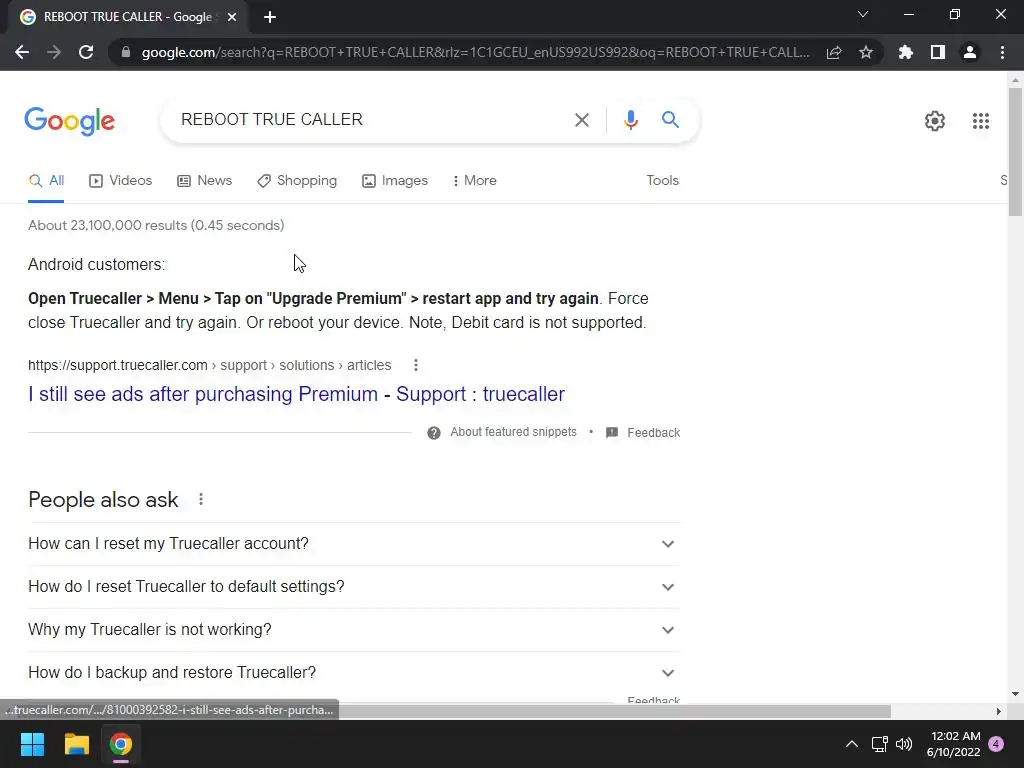The height and width of the screenshot is (768, 1024).
Task: View site info via the padlock icon
Action: pyautogui.click(x=126, y=52)
